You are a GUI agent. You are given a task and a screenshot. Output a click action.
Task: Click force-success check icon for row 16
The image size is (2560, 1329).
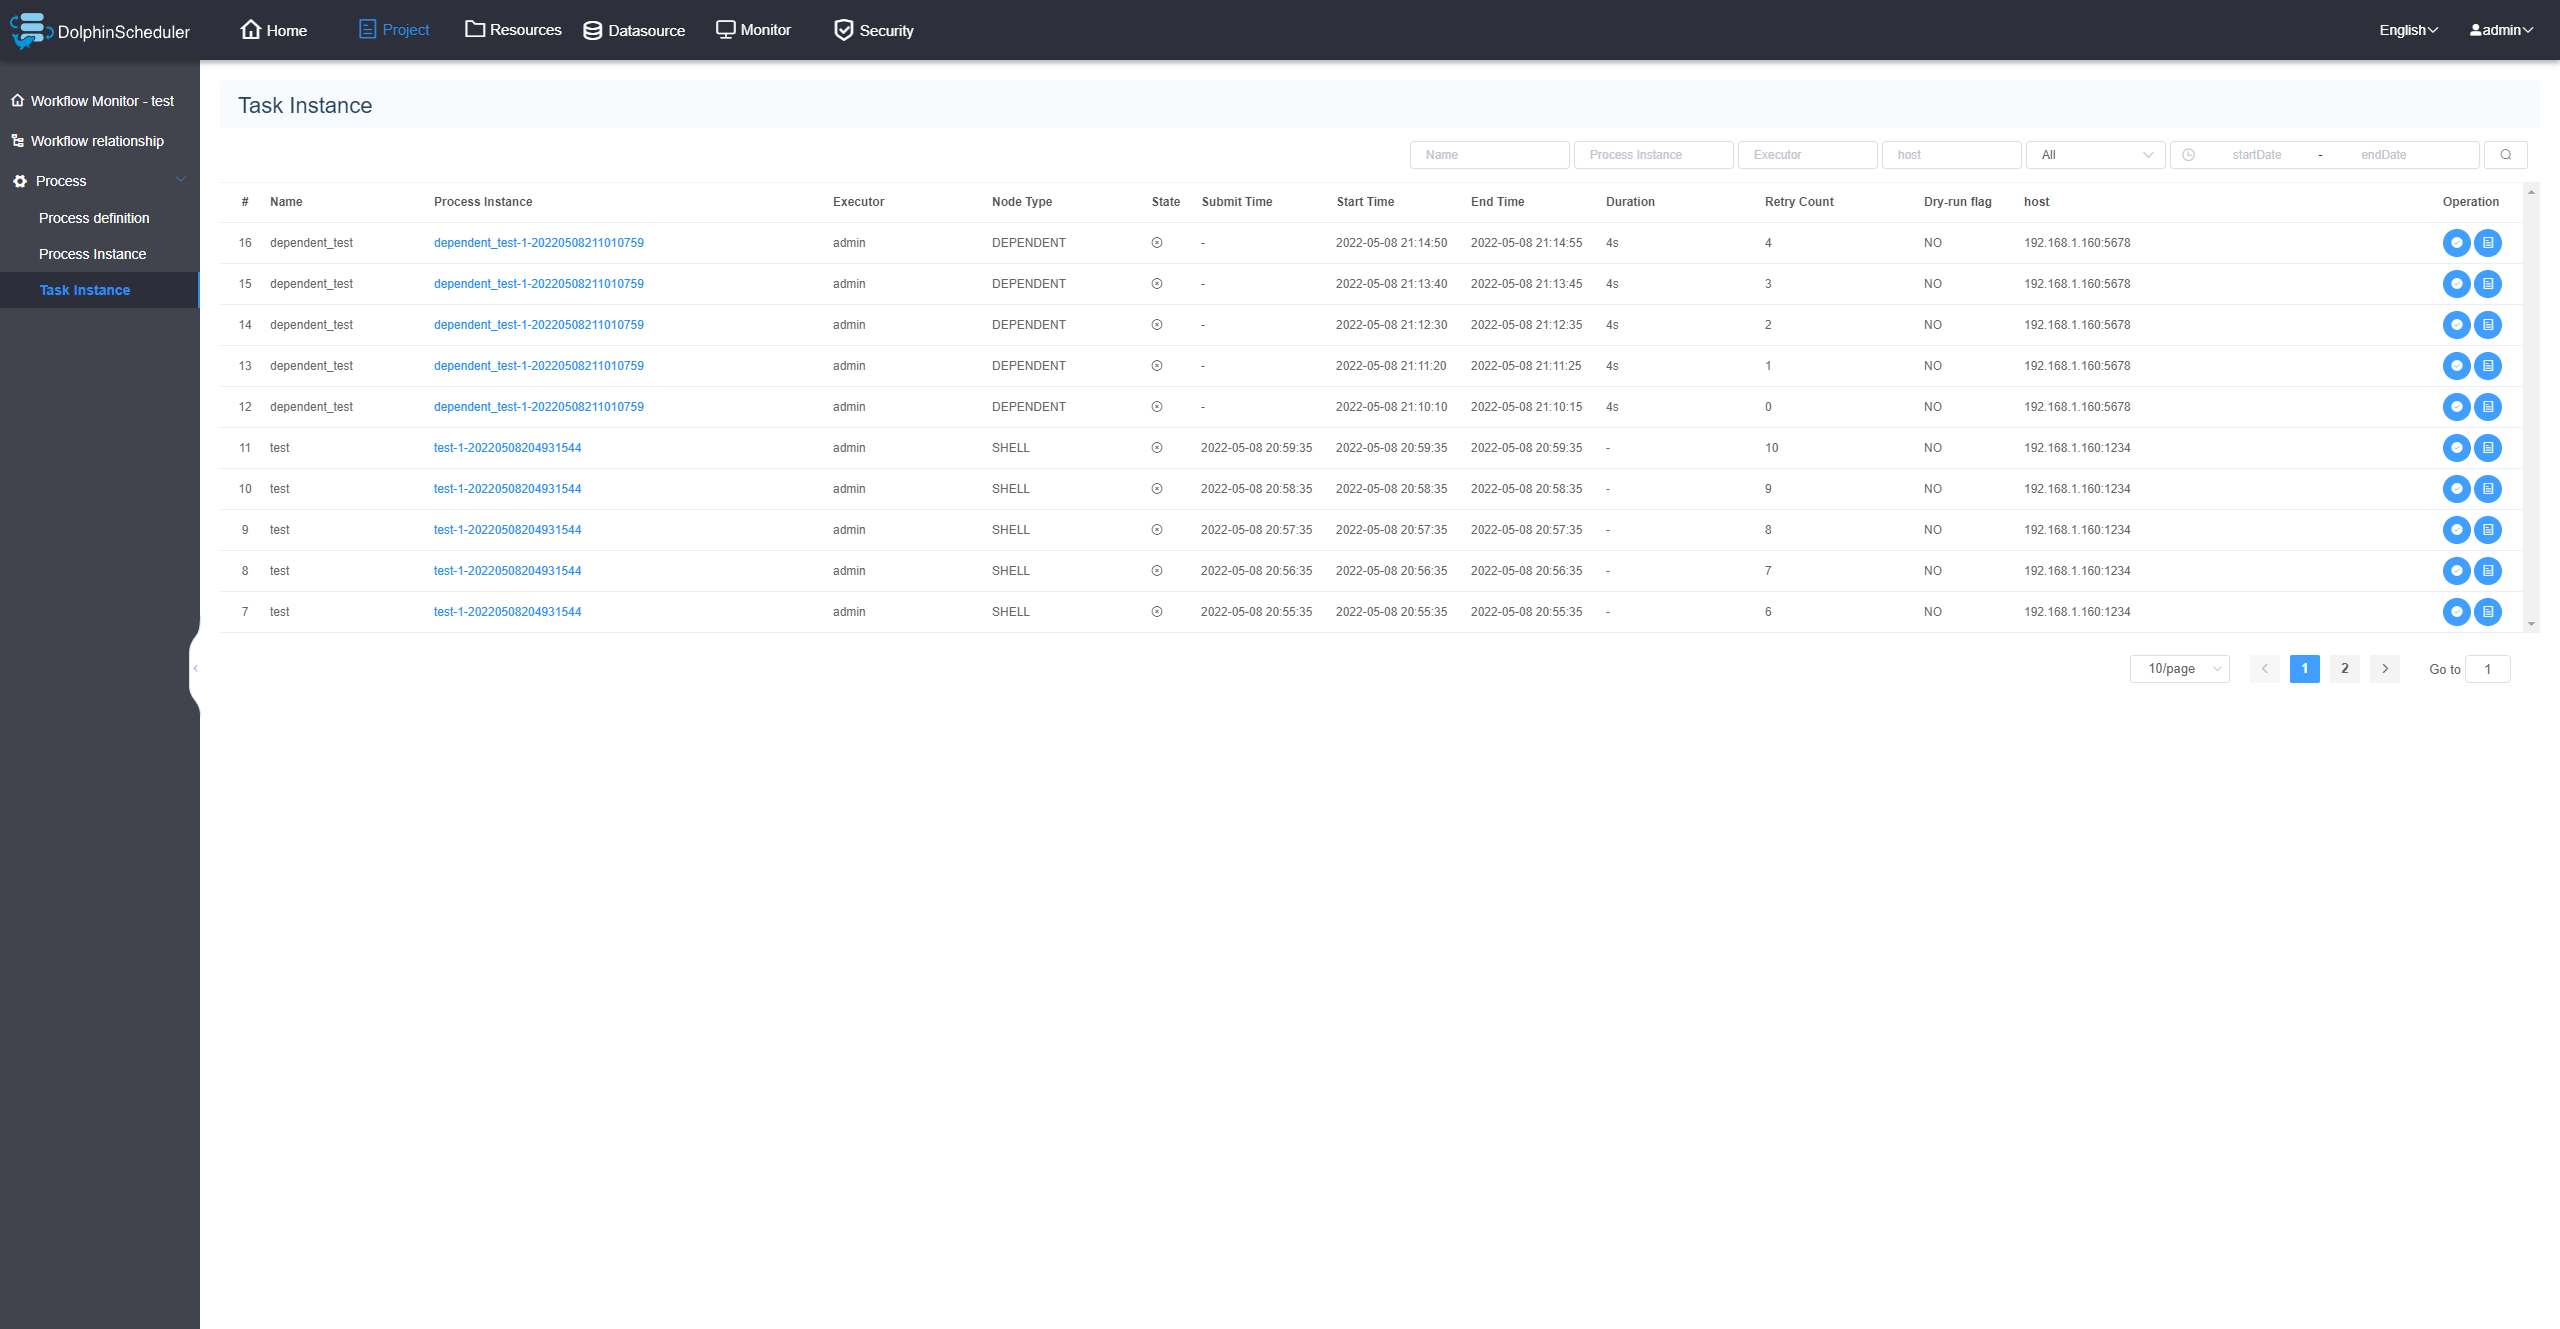(2456, 243)
